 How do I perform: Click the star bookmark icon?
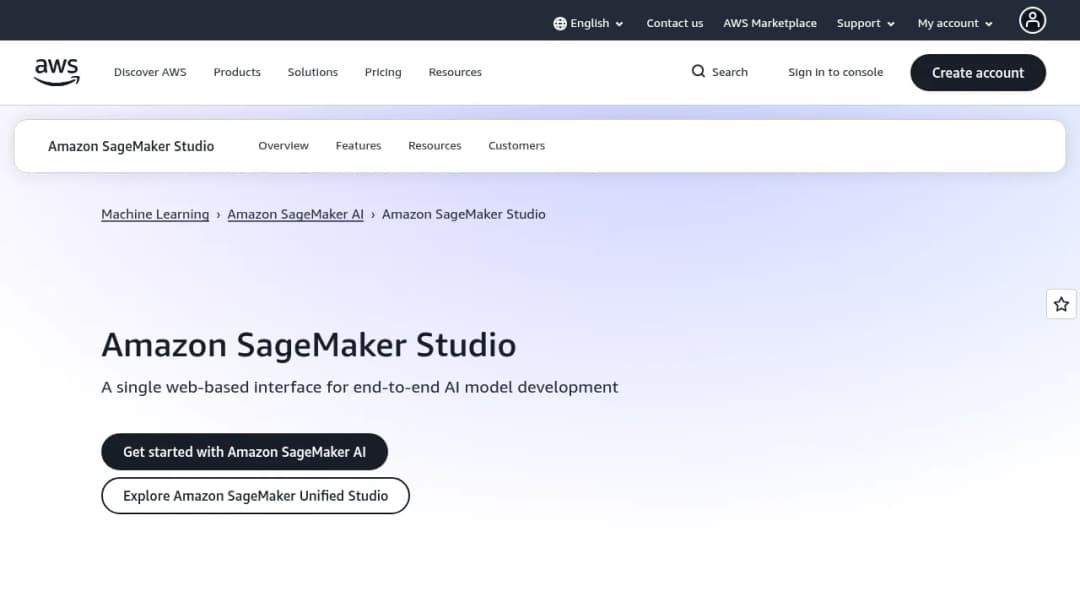point(1061,304)
